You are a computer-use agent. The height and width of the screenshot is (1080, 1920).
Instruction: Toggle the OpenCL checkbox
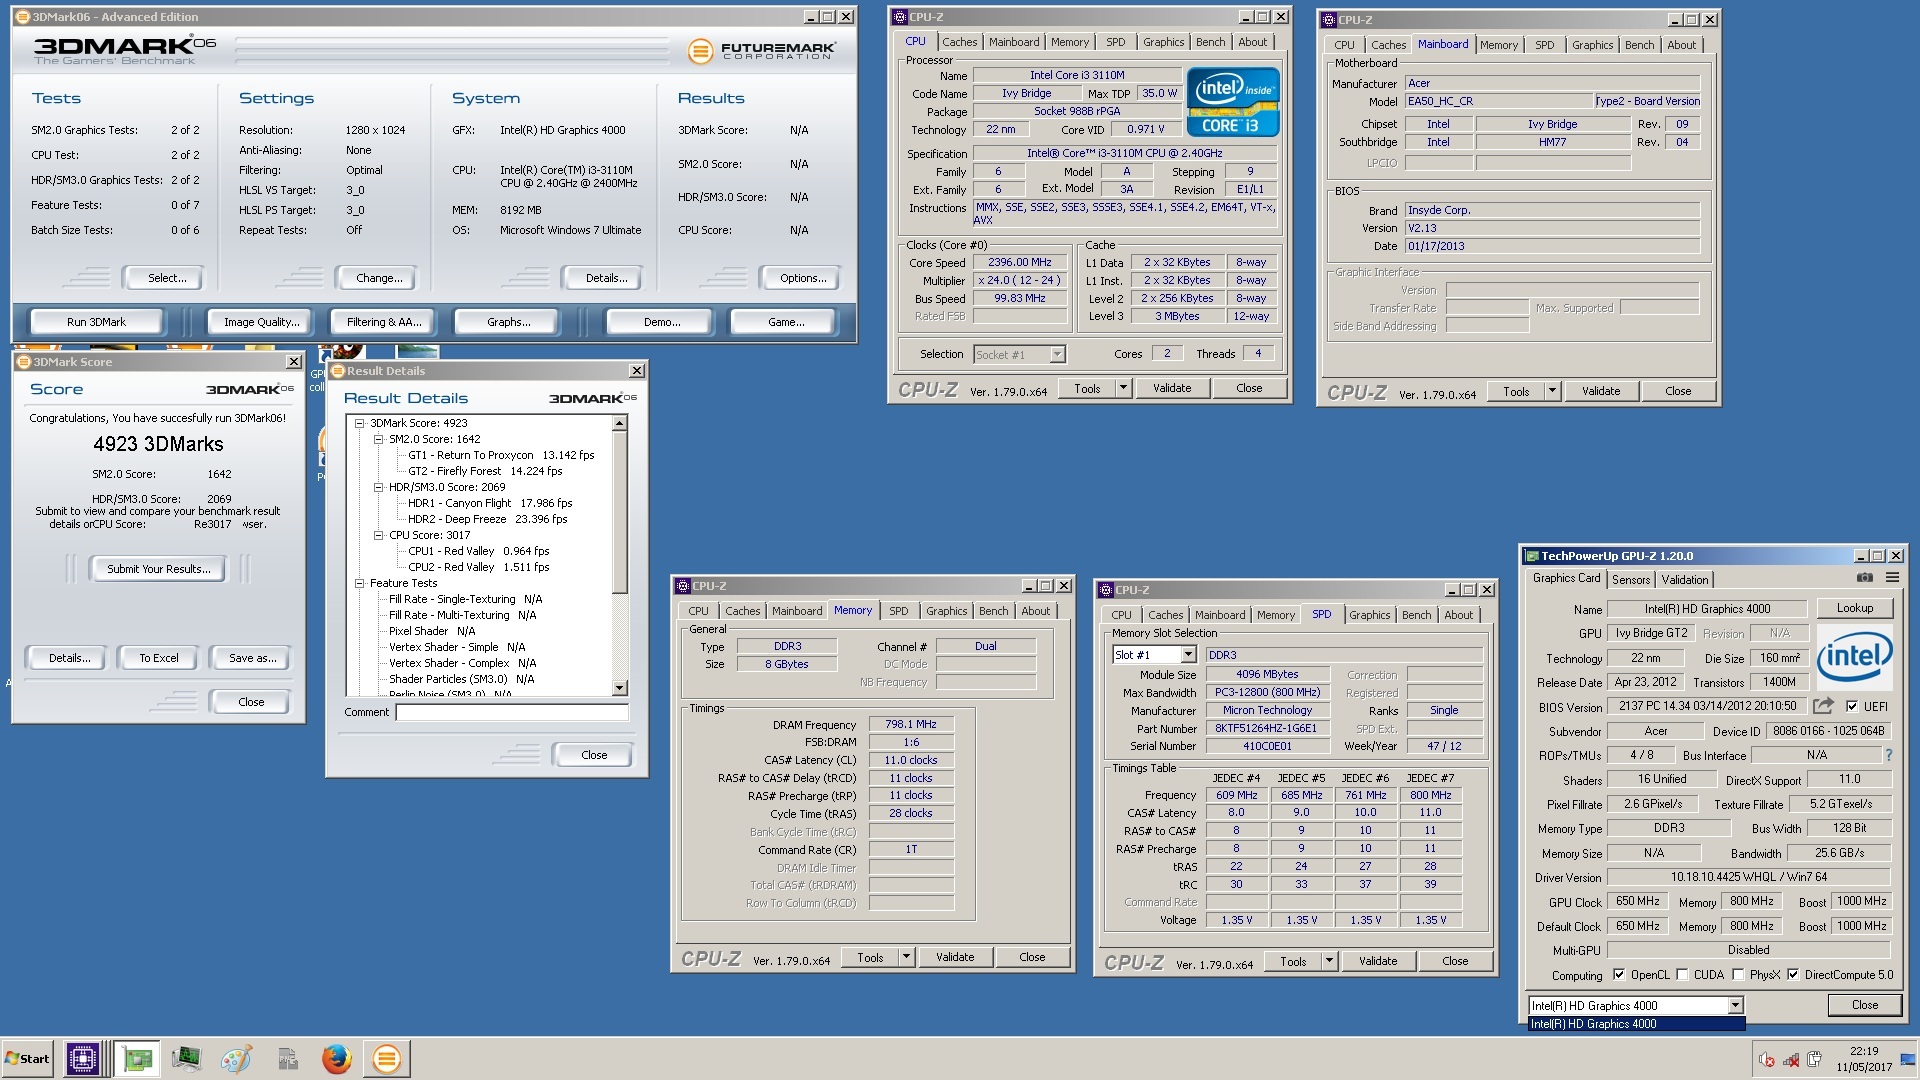pos(1619,975)
